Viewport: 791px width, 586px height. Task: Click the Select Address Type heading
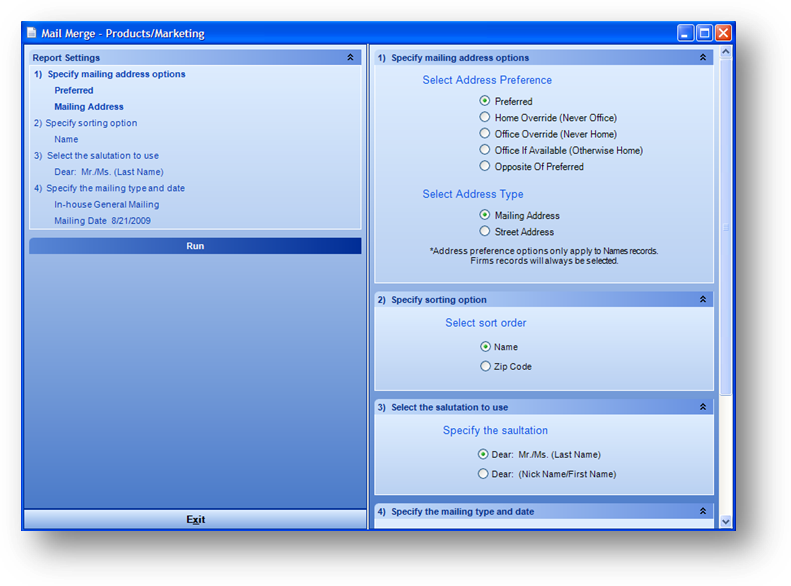(x=473, y=194)
